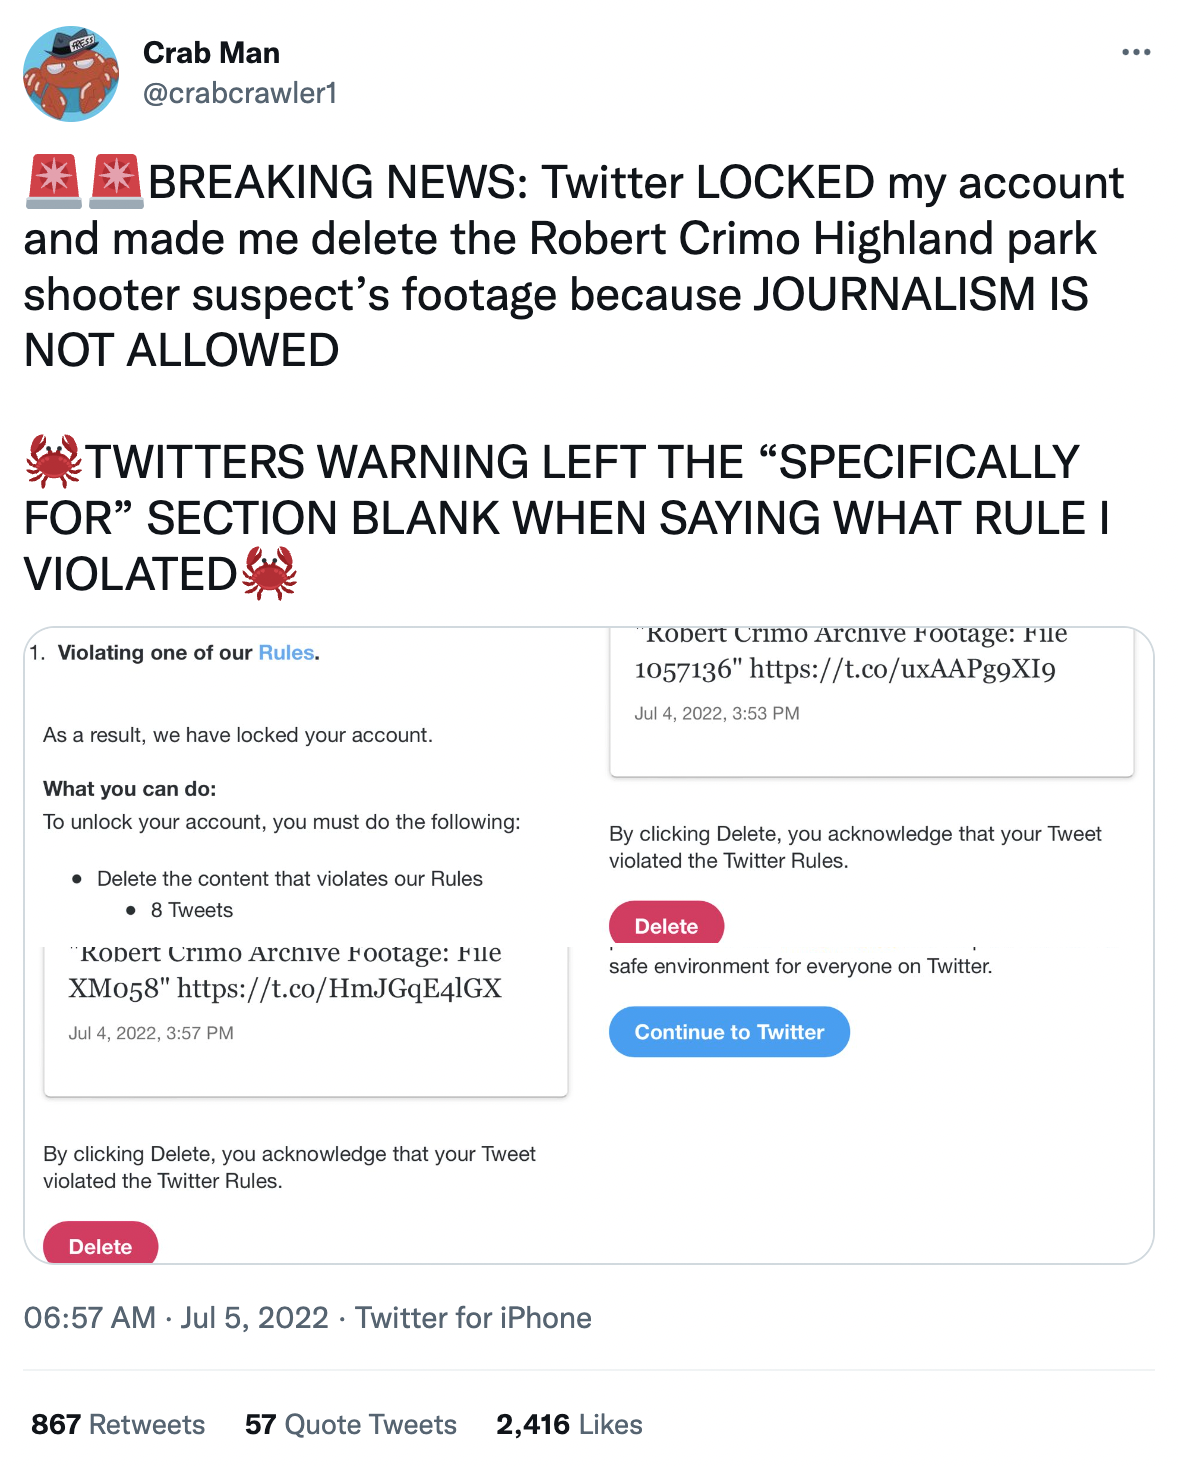This screenshot has height=1466, width=1178.
Task: Click the crab emoji before TWITTERS WARNING
Action: point(53,461)
